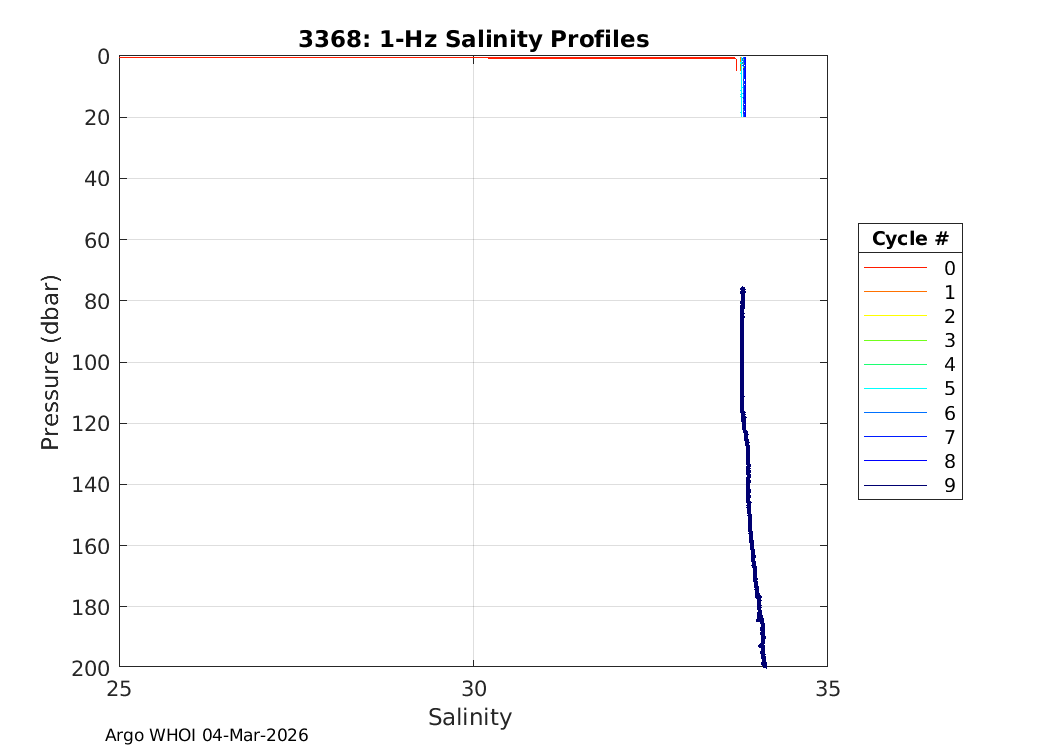Click the "Cycle #" legend title
Viewport: 1050px width, 750px height.
pos(909,239)
